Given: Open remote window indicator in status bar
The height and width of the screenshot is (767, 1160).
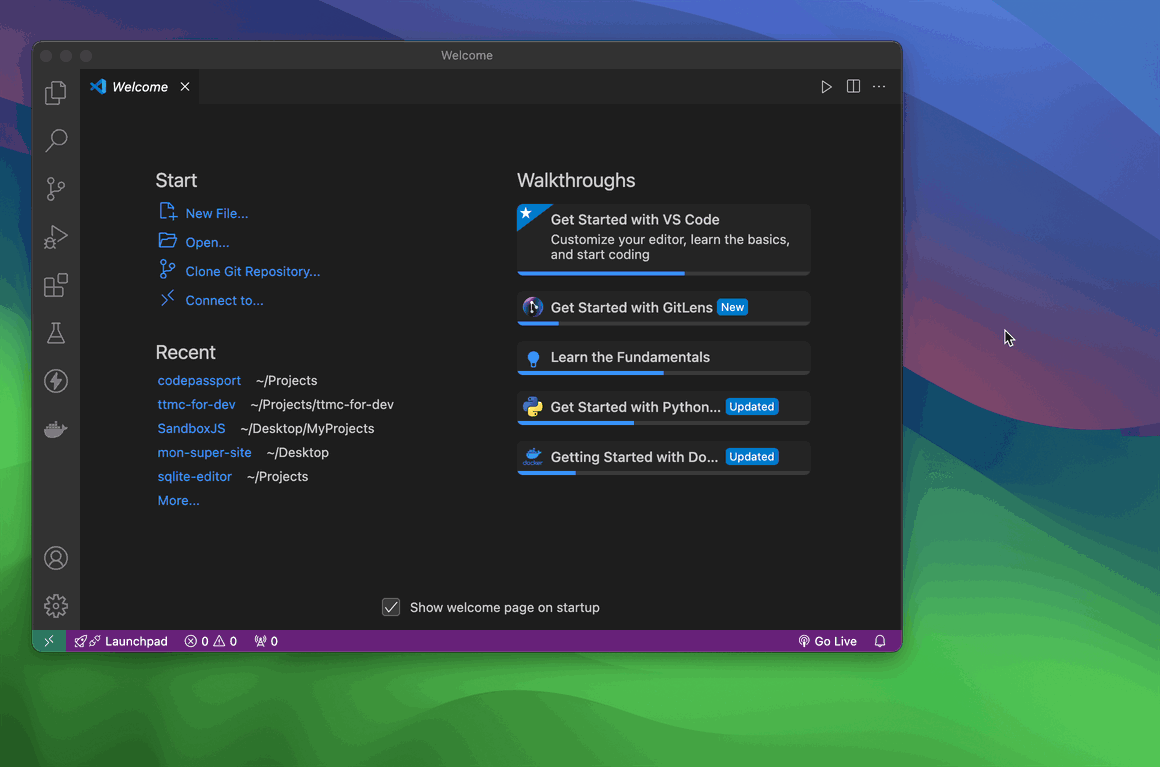Looking at the screenshot, I should tap(50, 641).
